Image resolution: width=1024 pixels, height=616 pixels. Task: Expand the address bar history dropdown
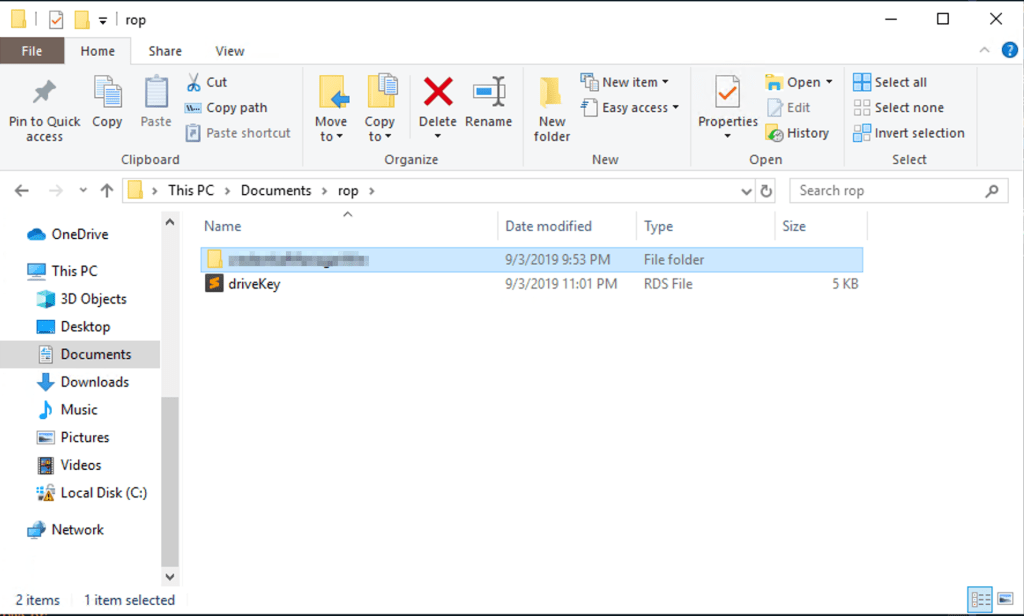click(746, 191)
